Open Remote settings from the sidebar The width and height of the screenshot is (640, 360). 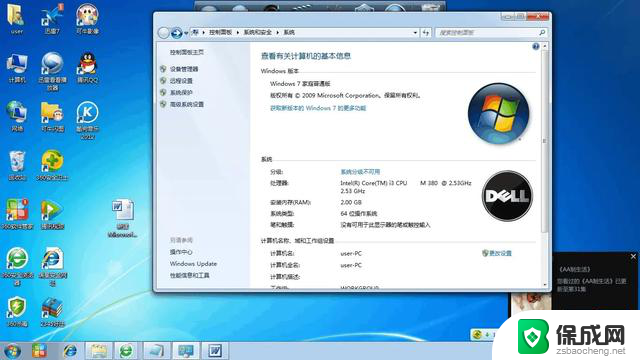coord(181,81)
